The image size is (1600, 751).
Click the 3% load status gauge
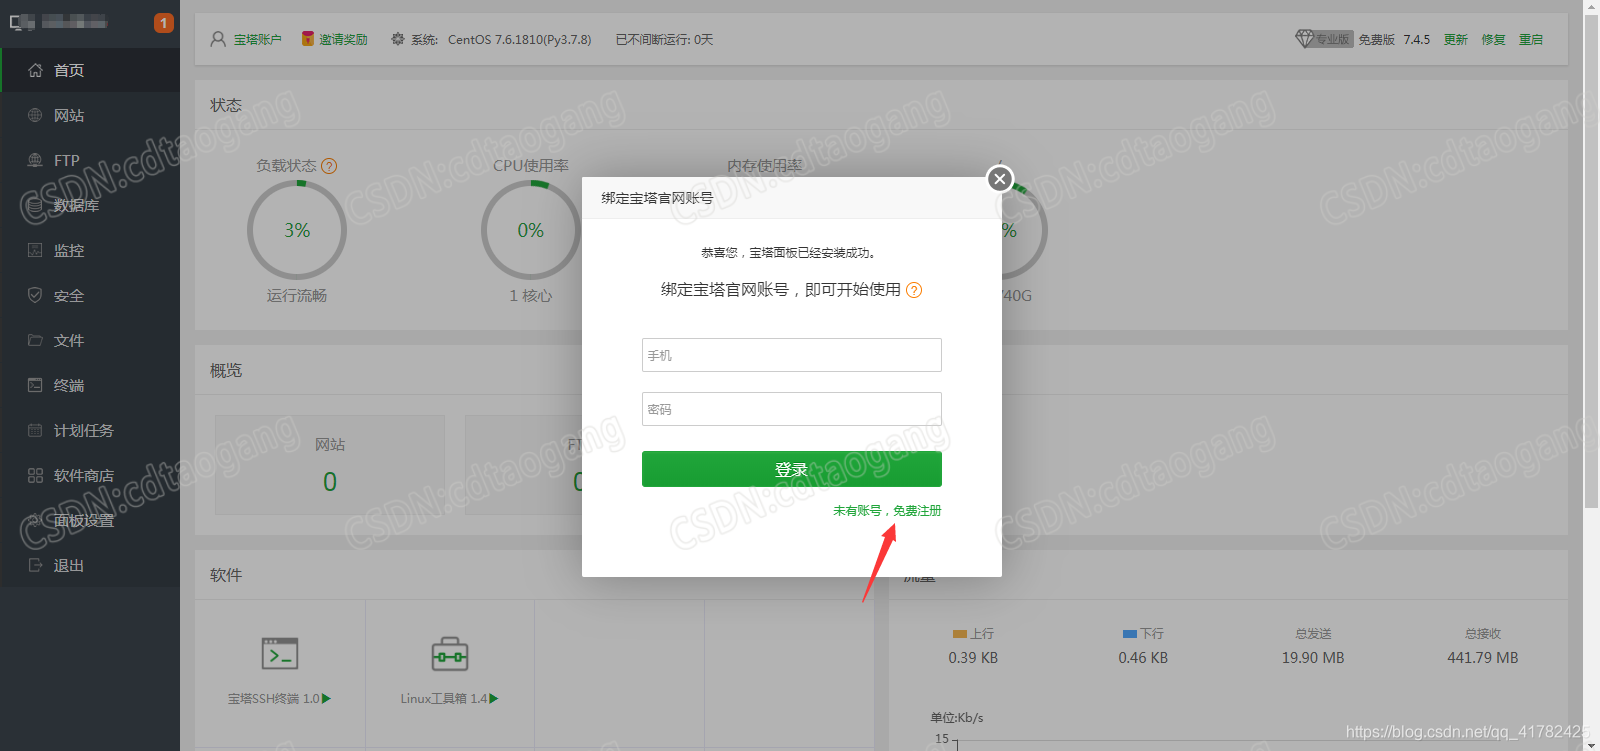click(297, 230)
